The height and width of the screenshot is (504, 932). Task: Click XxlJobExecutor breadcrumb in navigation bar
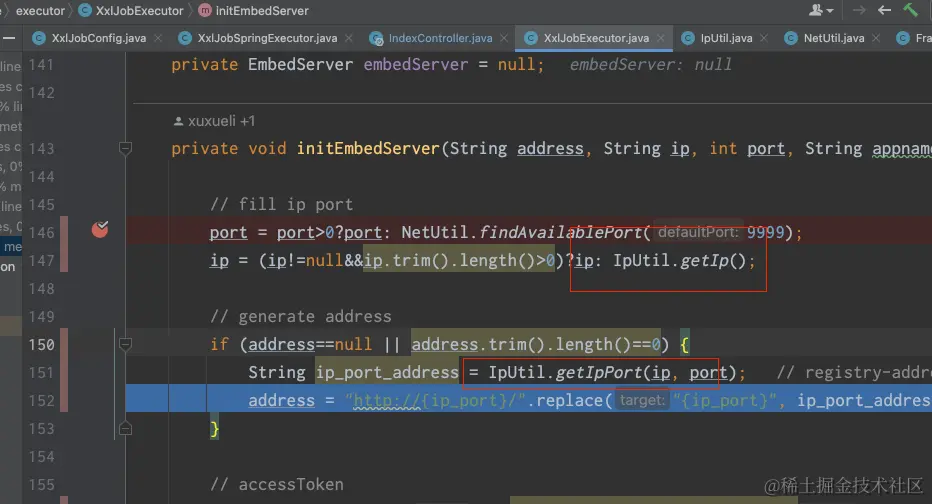click(x=140, y=11)
